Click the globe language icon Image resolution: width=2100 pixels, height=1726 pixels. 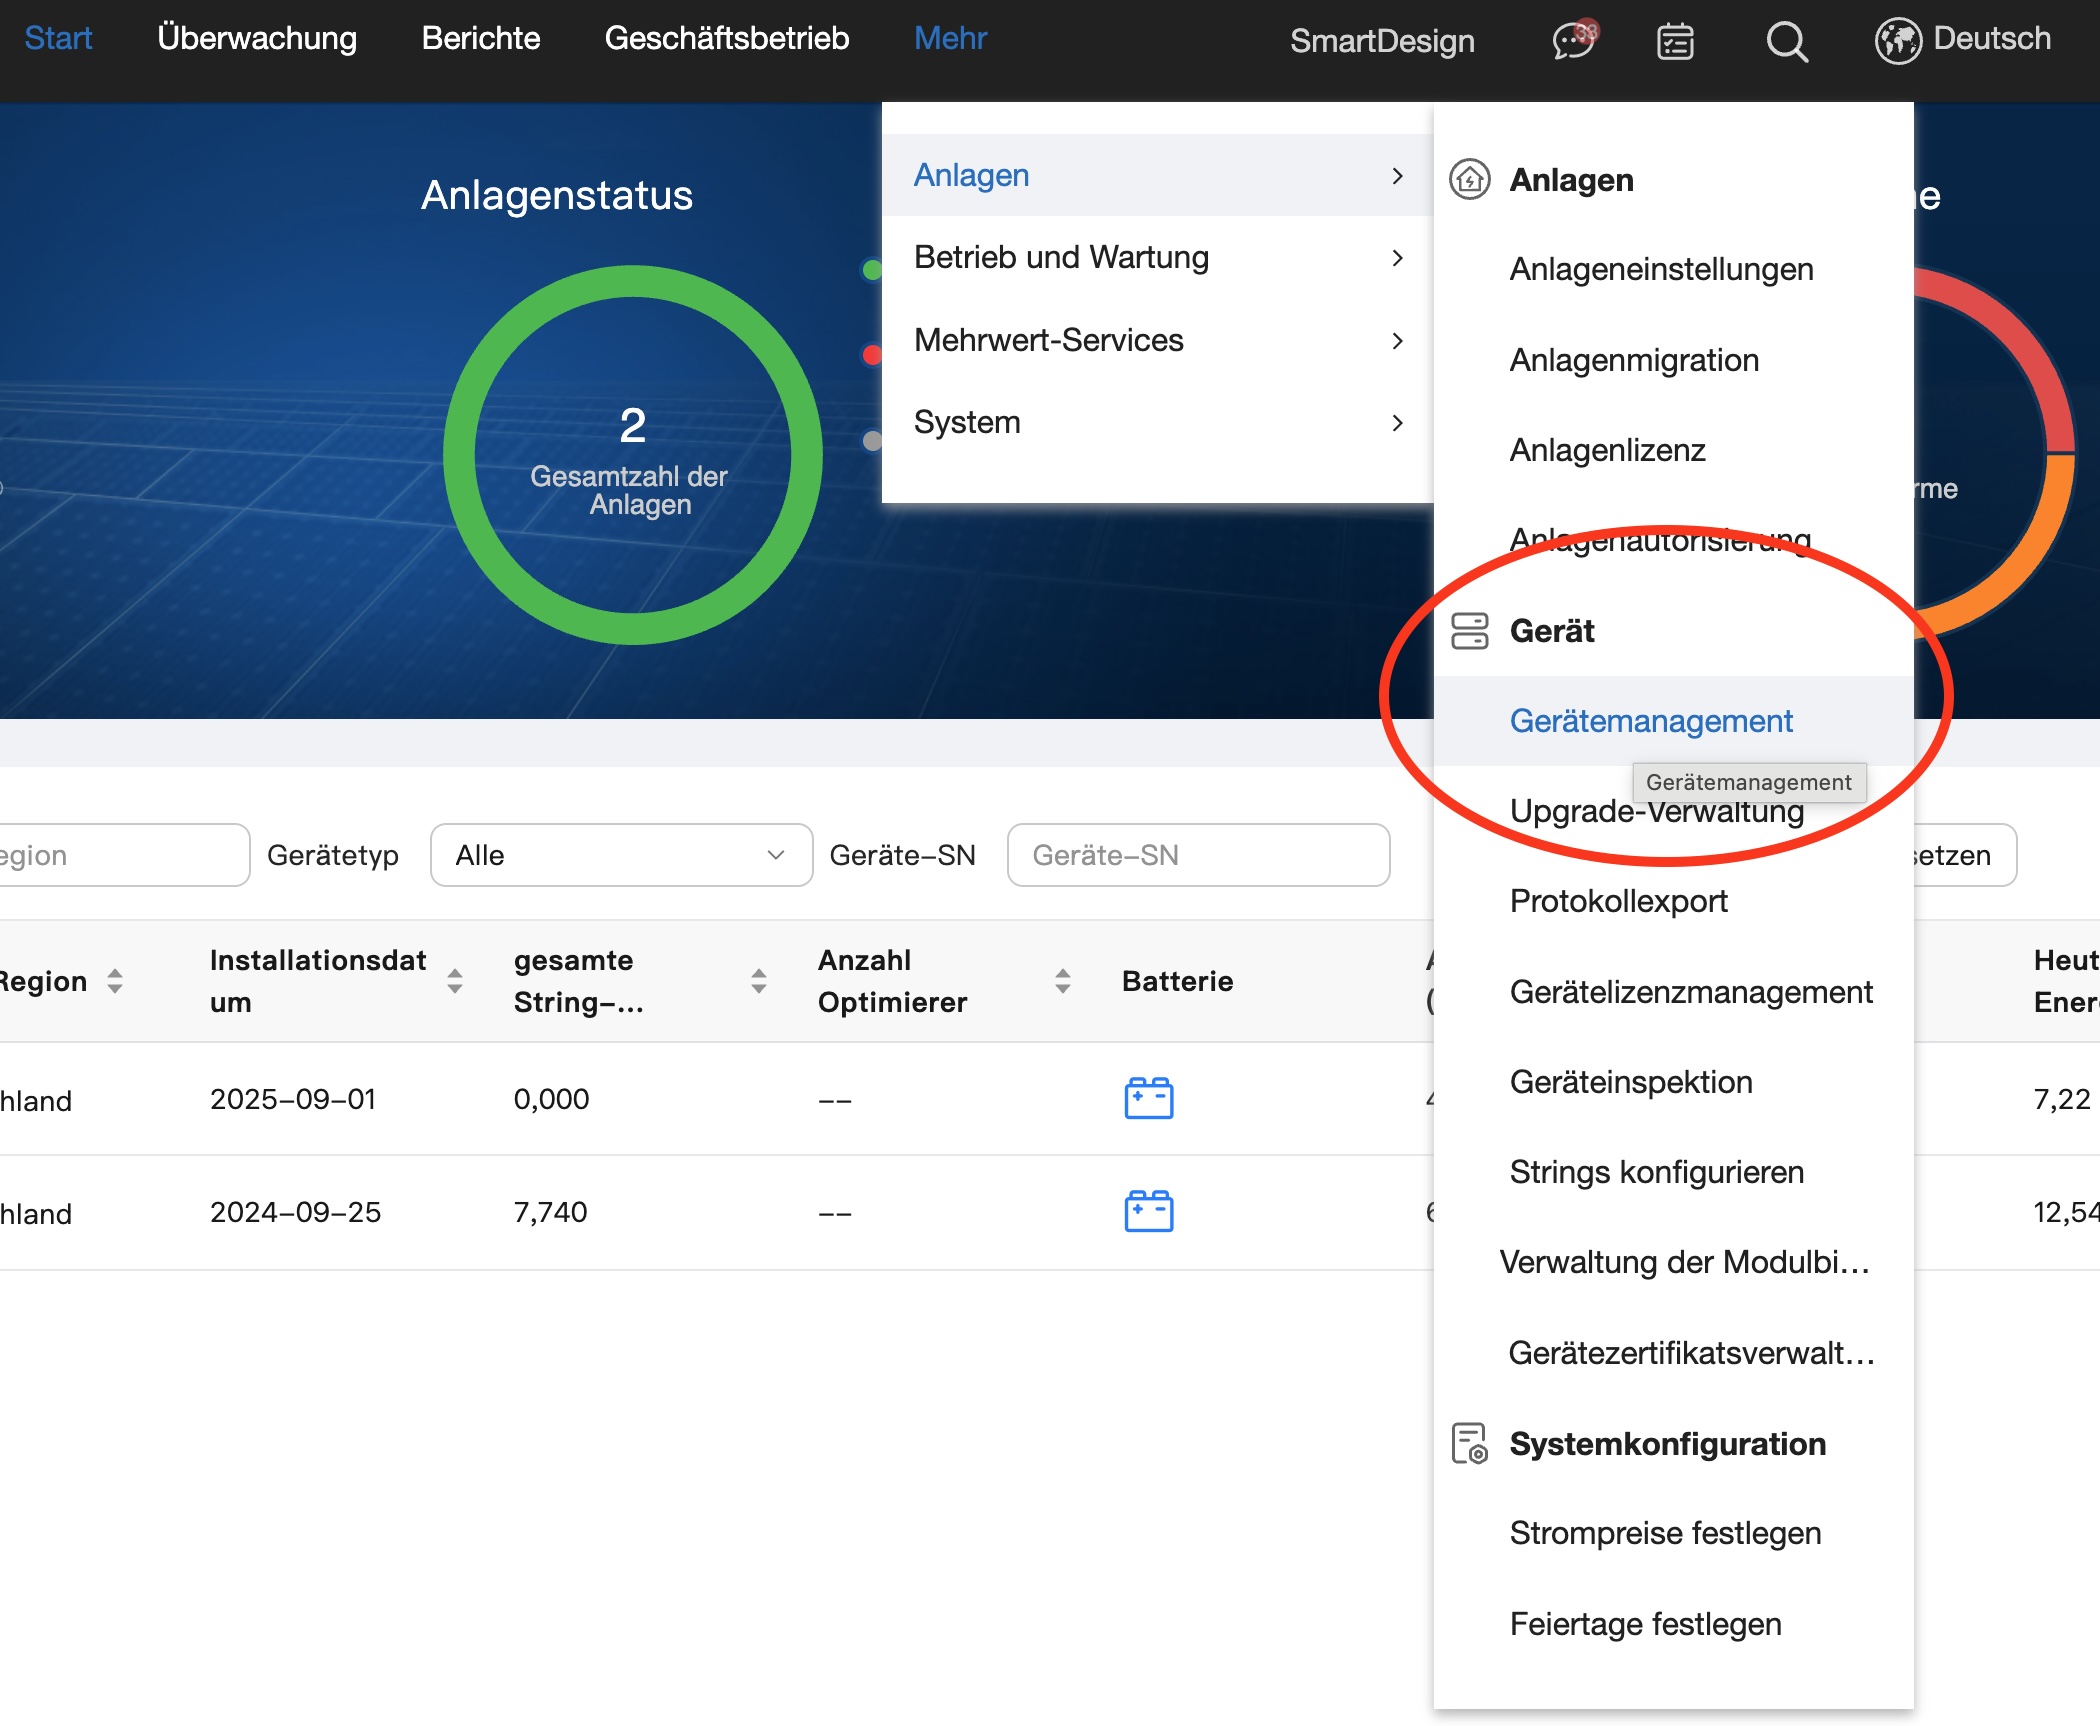coord(1898,41)
